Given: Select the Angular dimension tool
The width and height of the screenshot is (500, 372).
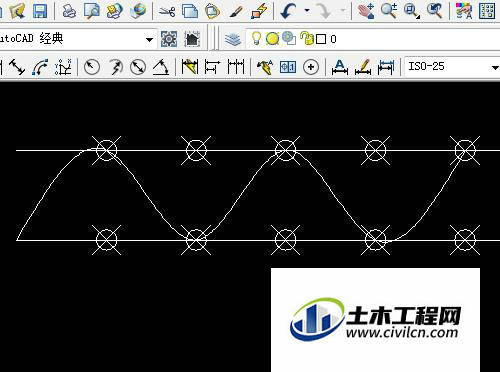Looking at the screenshot, I should 161,67.
